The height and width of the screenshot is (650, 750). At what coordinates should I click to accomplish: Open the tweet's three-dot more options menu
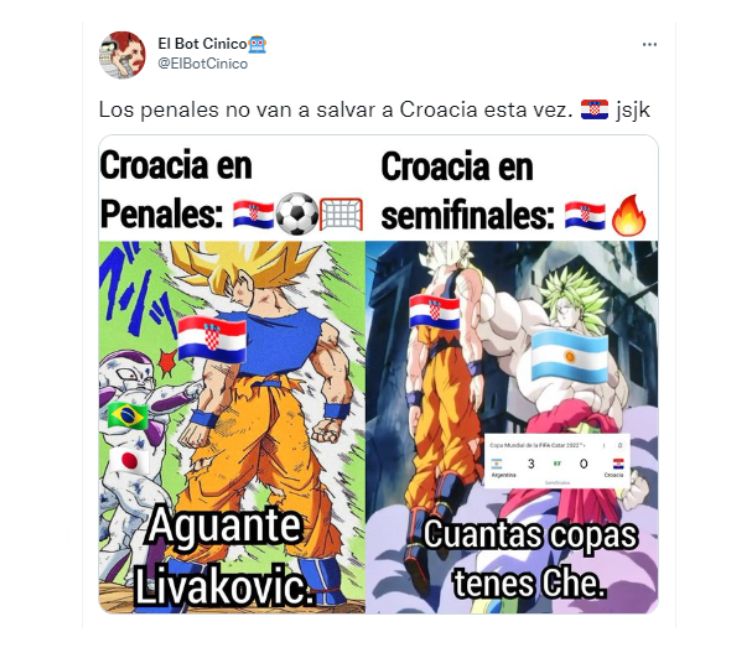pos(649,44)
